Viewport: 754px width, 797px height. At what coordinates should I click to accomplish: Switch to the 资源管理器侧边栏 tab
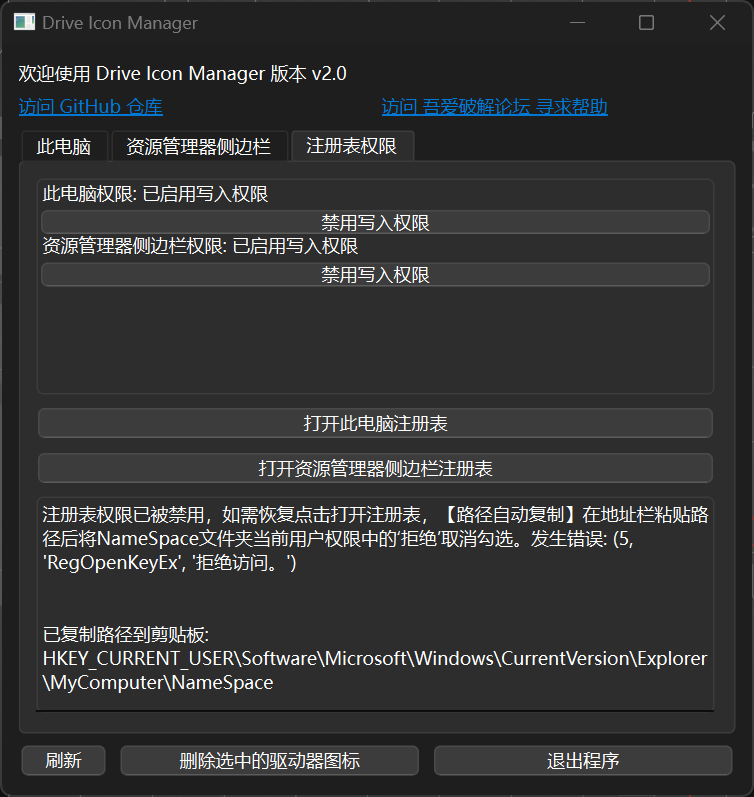point(199,146)
